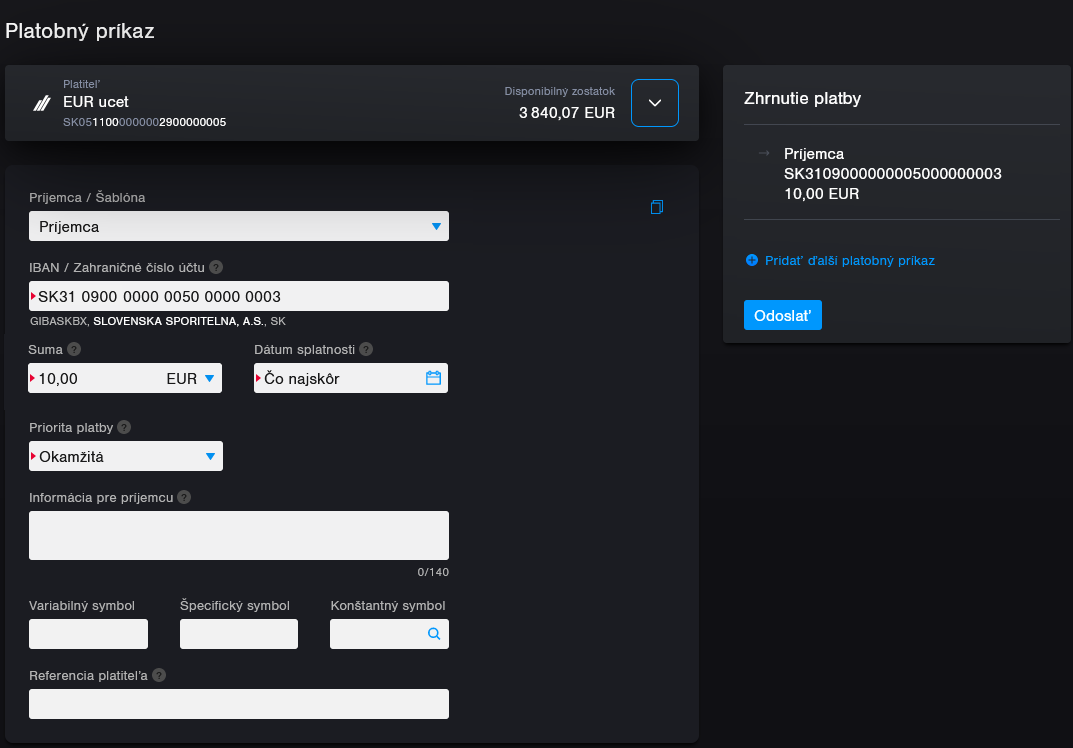Click the search icon in Konštantný symbol
Screen dimensions: 1073x748
434,634
